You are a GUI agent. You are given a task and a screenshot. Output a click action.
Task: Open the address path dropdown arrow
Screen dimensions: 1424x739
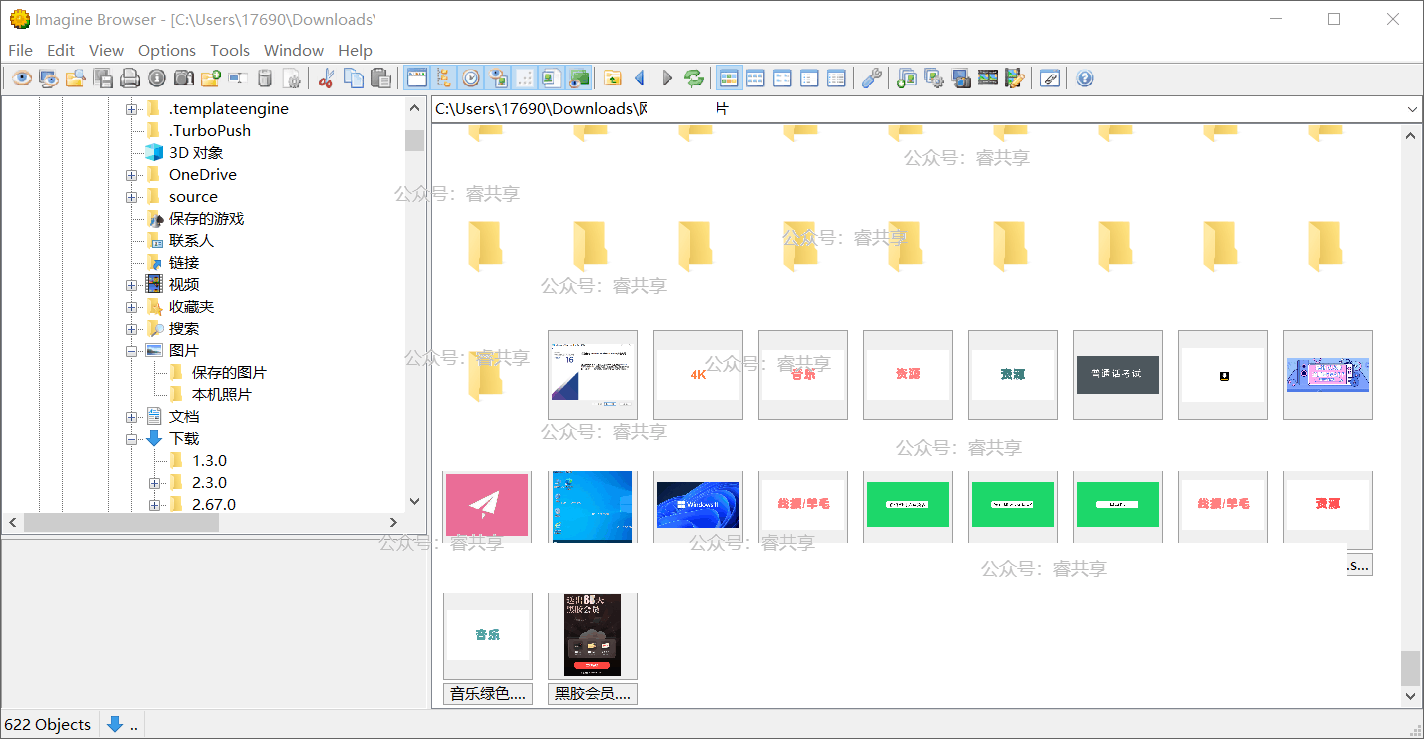point(1412,109)
